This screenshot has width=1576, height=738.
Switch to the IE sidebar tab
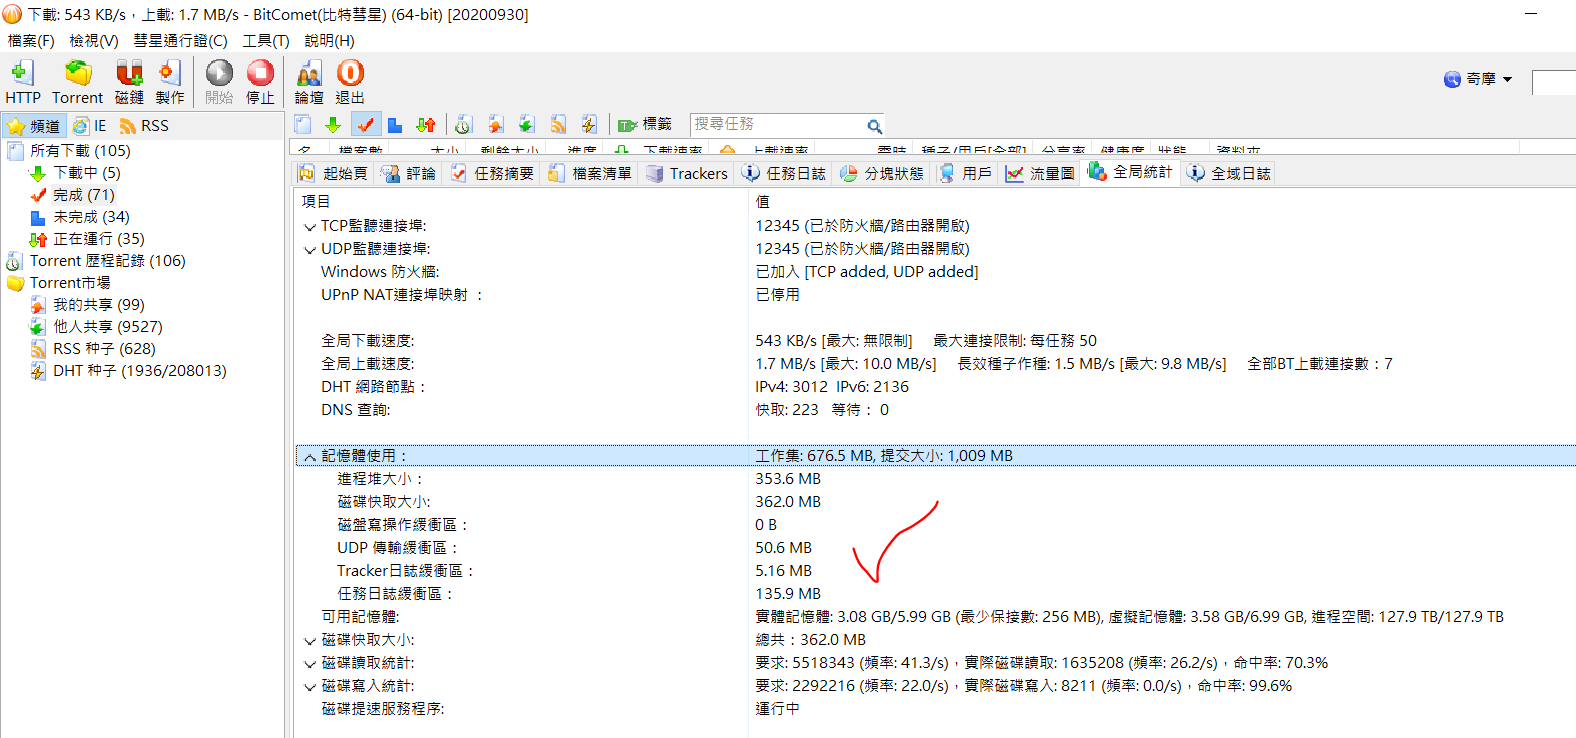click(x=90, y=126)
